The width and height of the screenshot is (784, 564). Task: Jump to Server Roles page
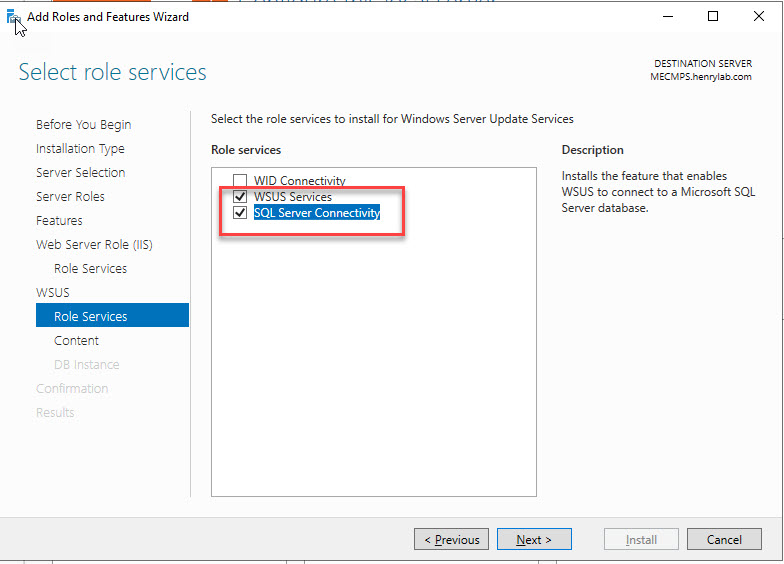click(70, 197)
